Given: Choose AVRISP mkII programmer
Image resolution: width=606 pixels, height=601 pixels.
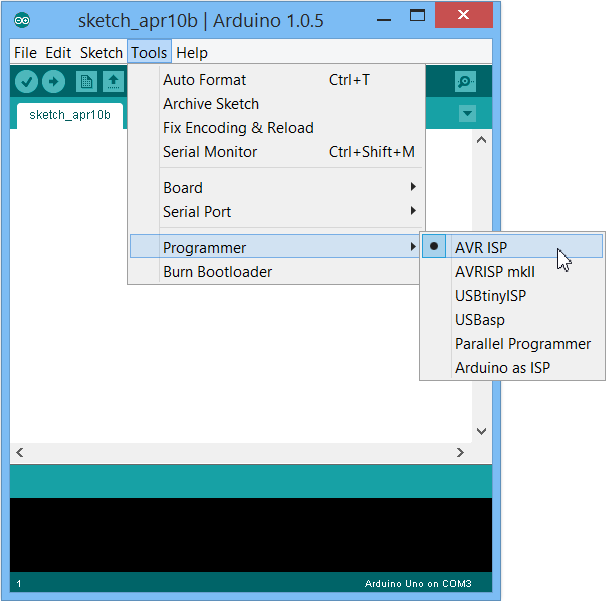Looking at the screenshot, I should tap(512, 272).
